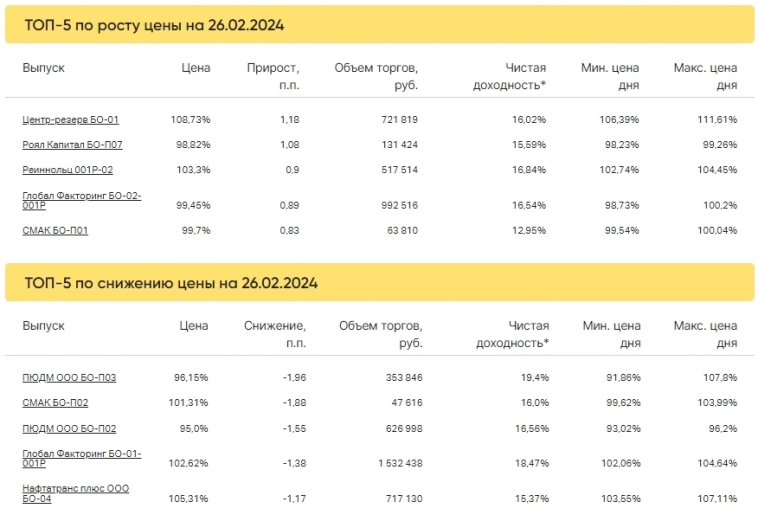
Task: Click the 'ТОП-5 по снижению цены' heading
Action: pos(170,283)
